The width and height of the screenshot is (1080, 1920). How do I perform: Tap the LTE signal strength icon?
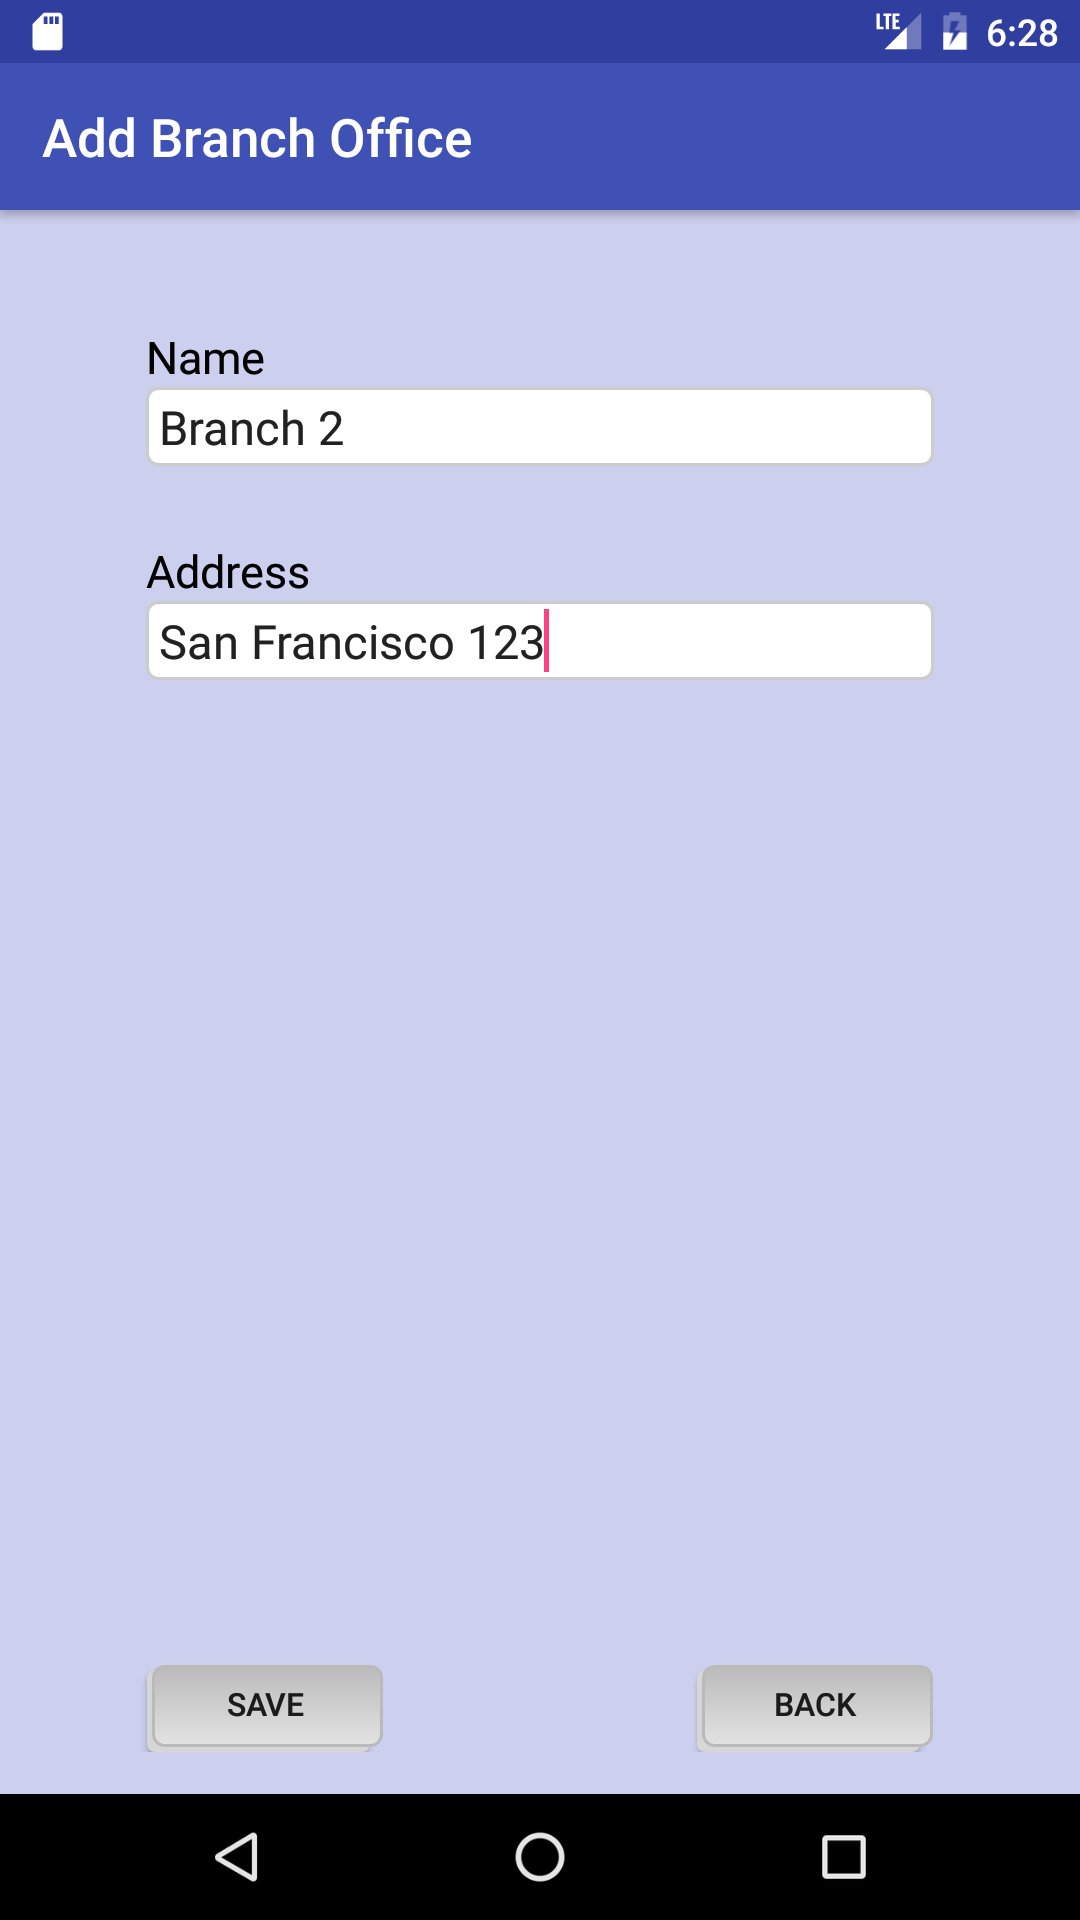pos(898,31)
